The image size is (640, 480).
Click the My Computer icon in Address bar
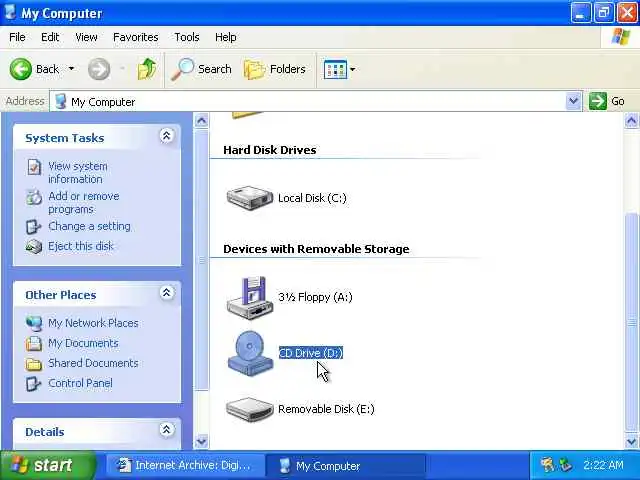60,102
